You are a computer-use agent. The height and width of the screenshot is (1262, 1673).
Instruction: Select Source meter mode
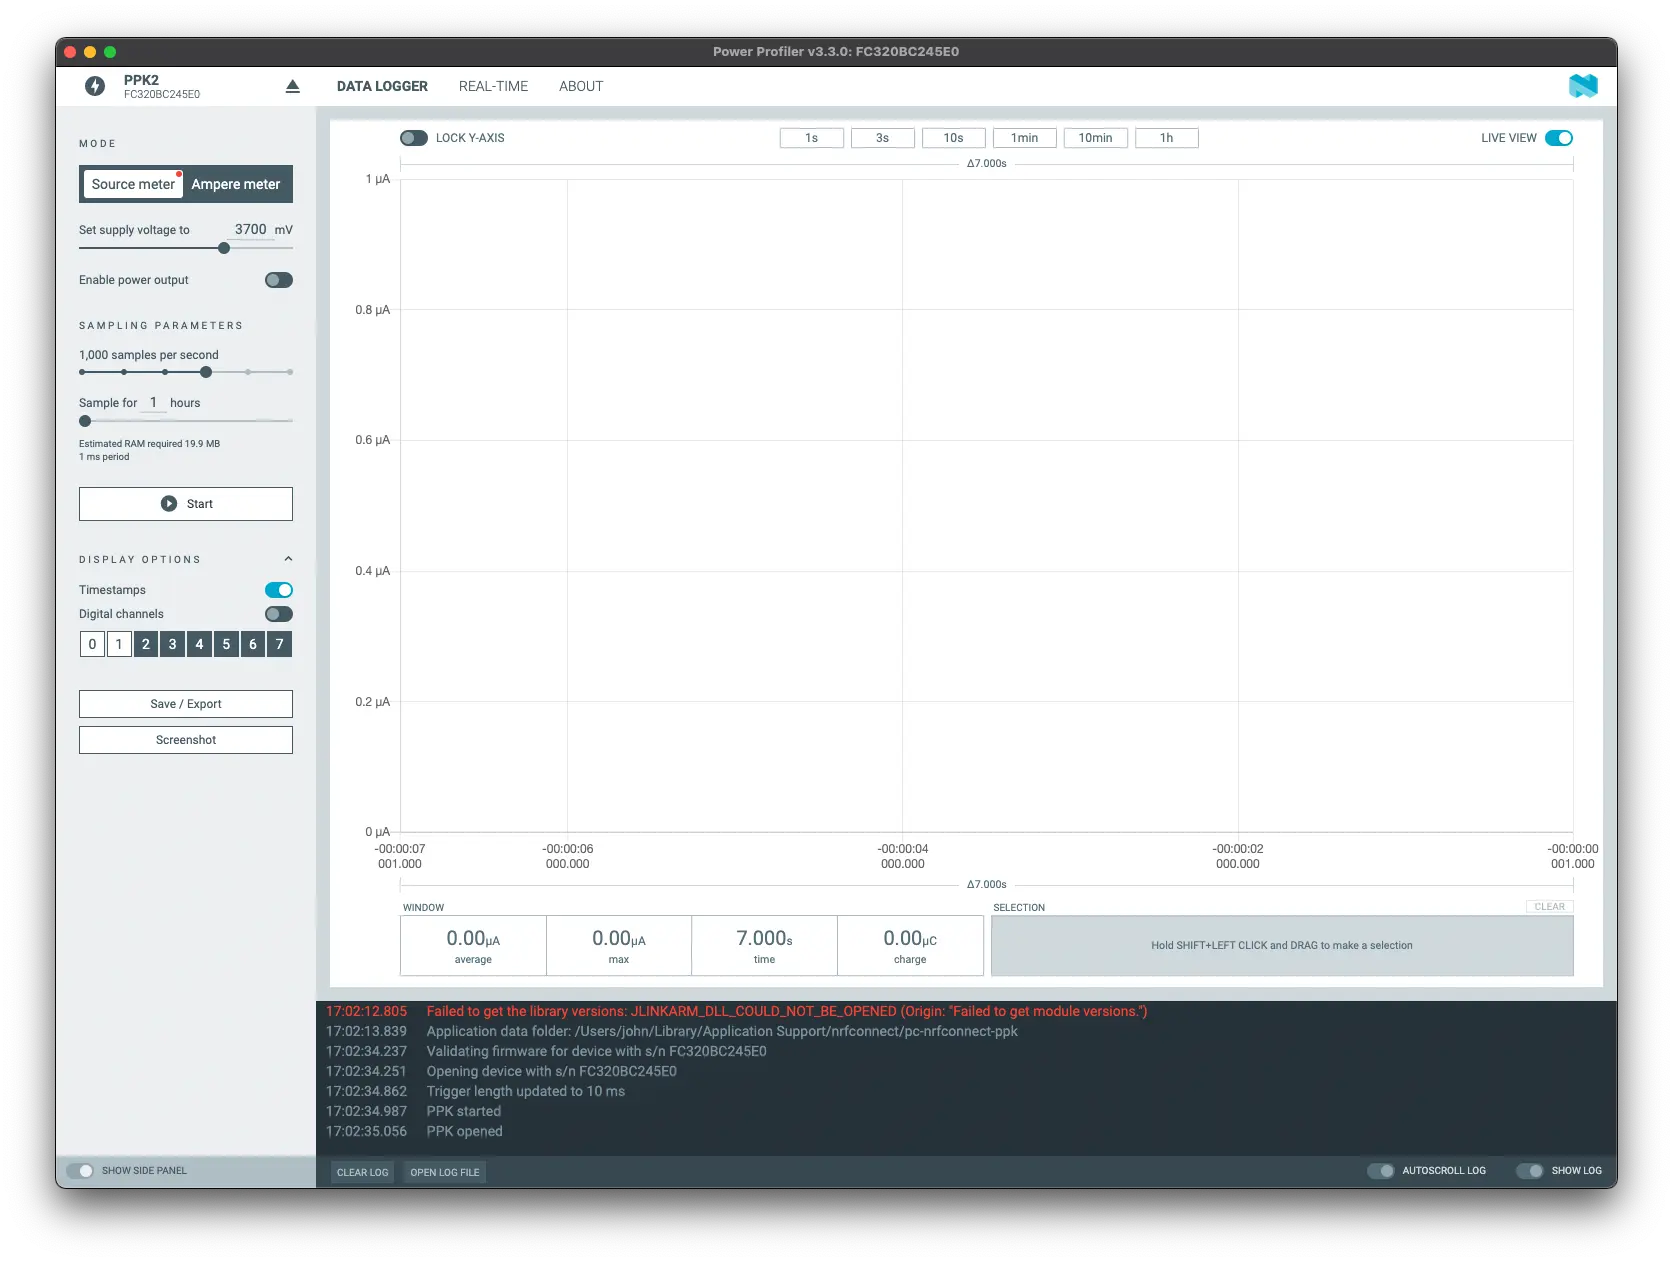[133, 184]
